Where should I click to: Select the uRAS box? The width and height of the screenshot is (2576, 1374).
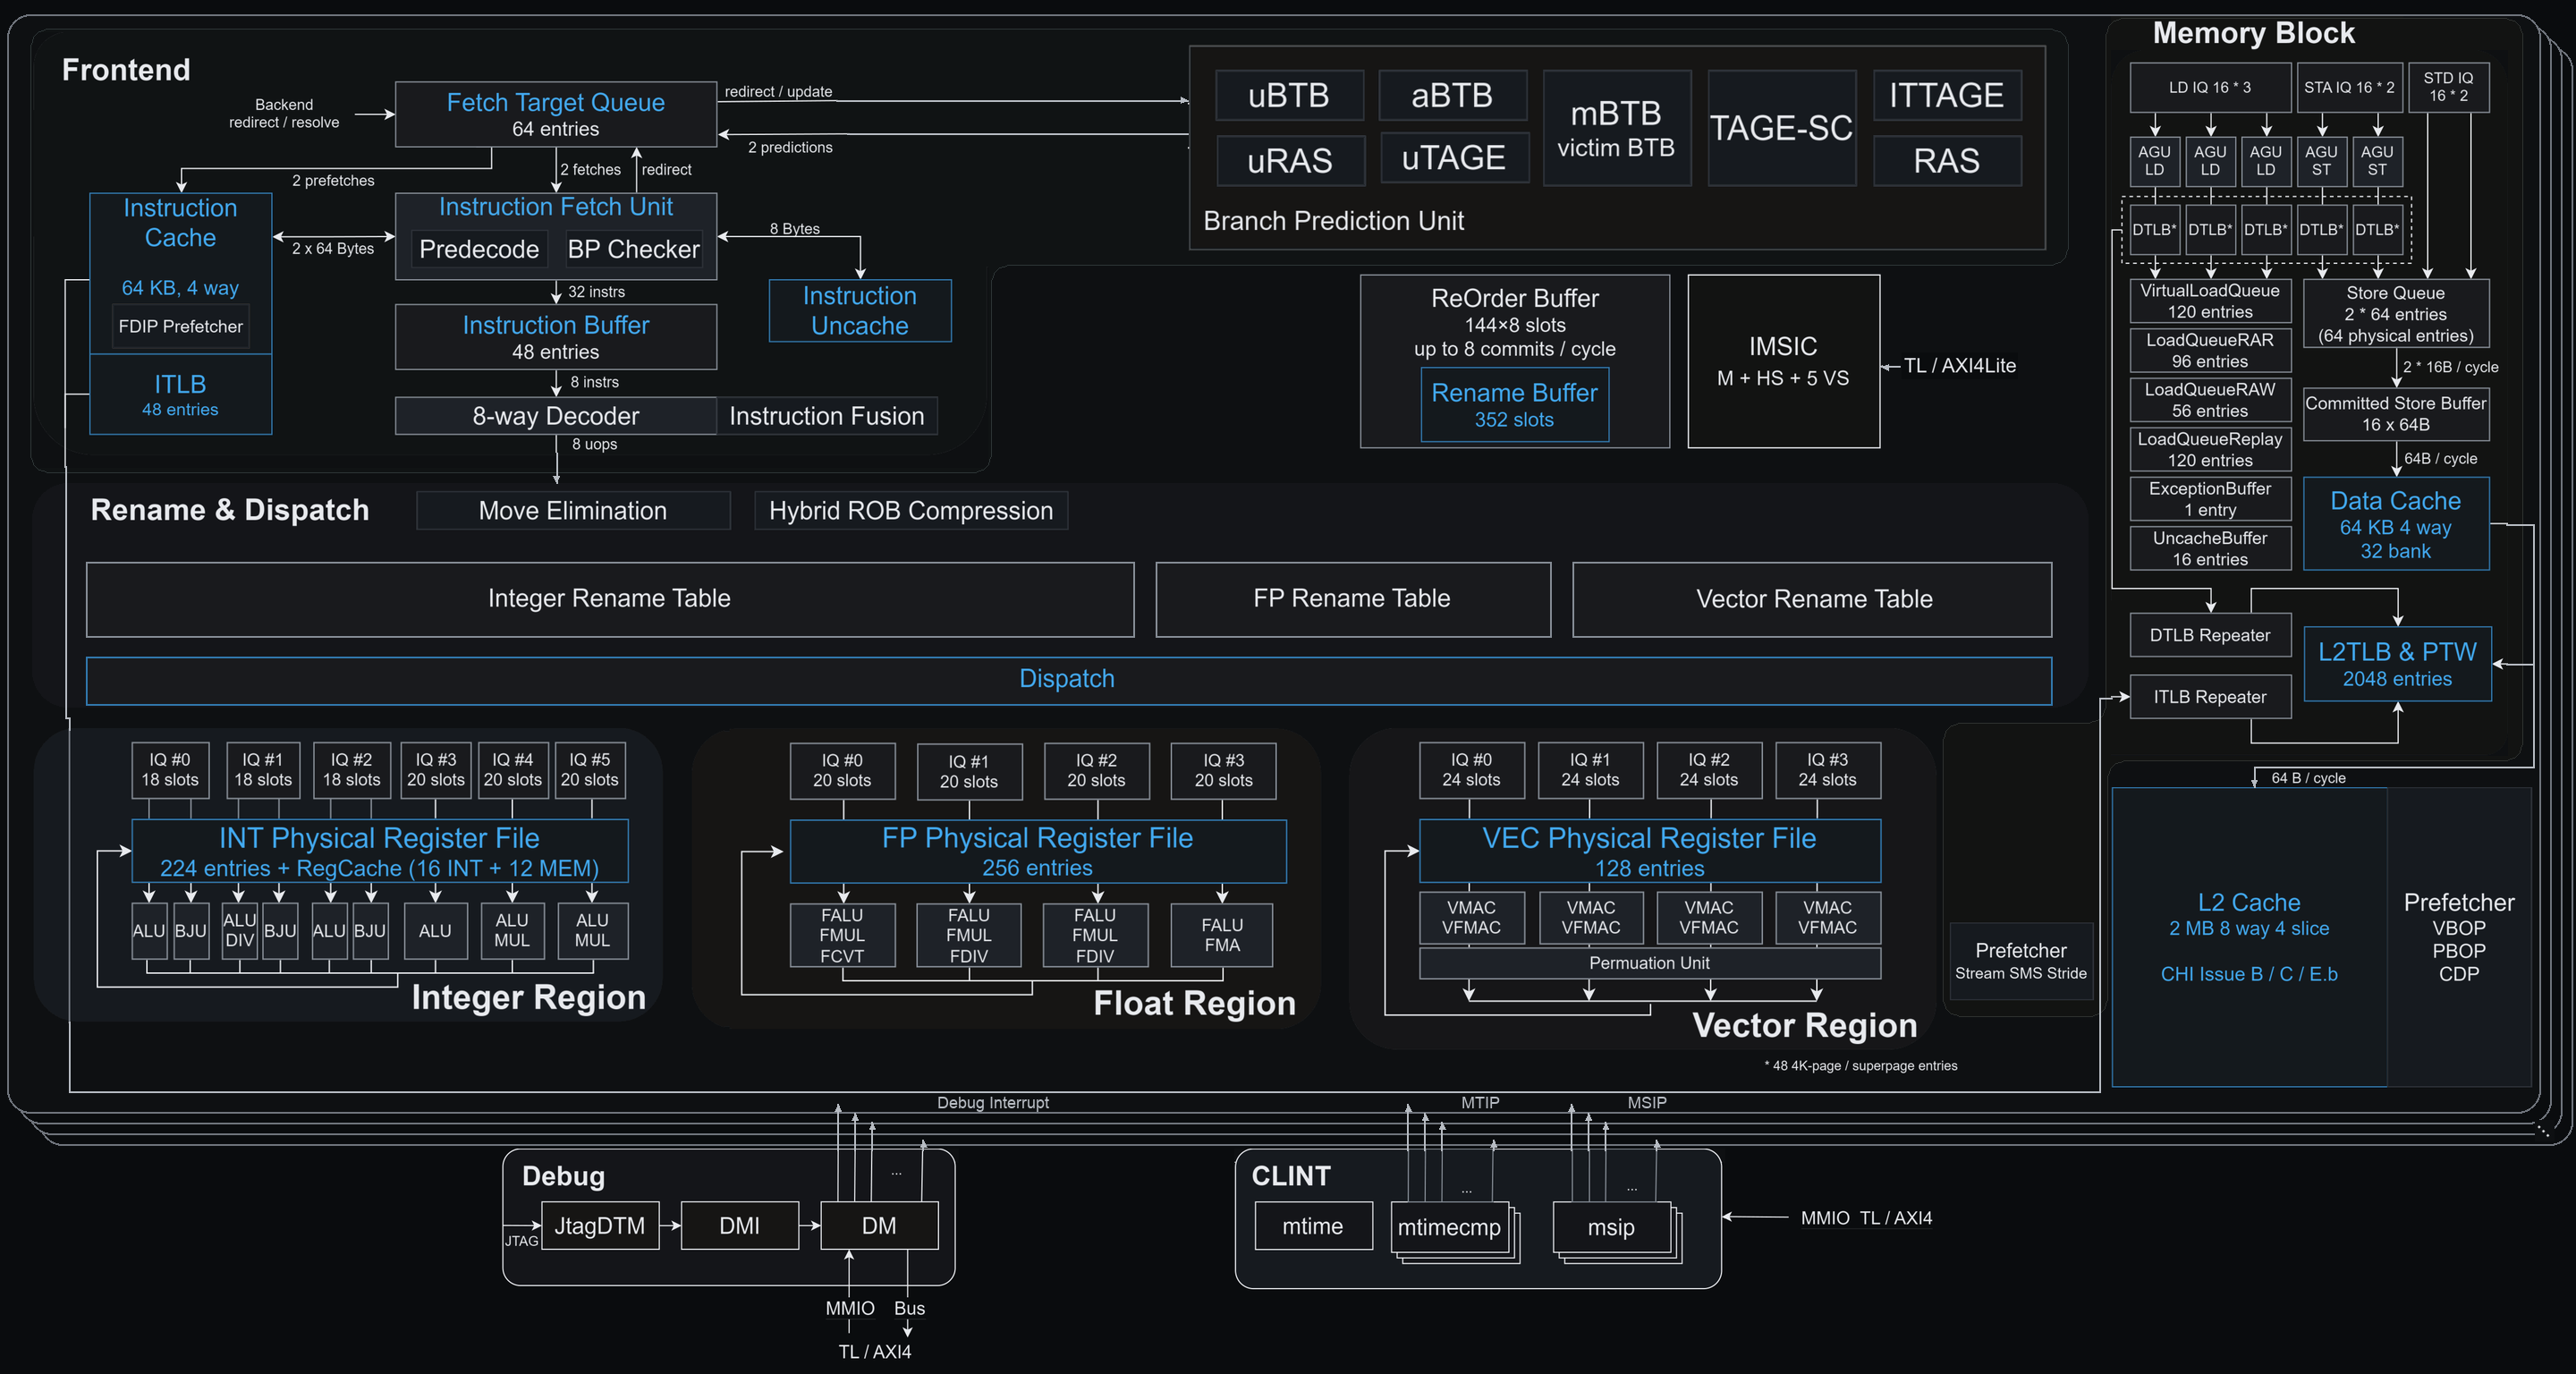[1290, 160]
